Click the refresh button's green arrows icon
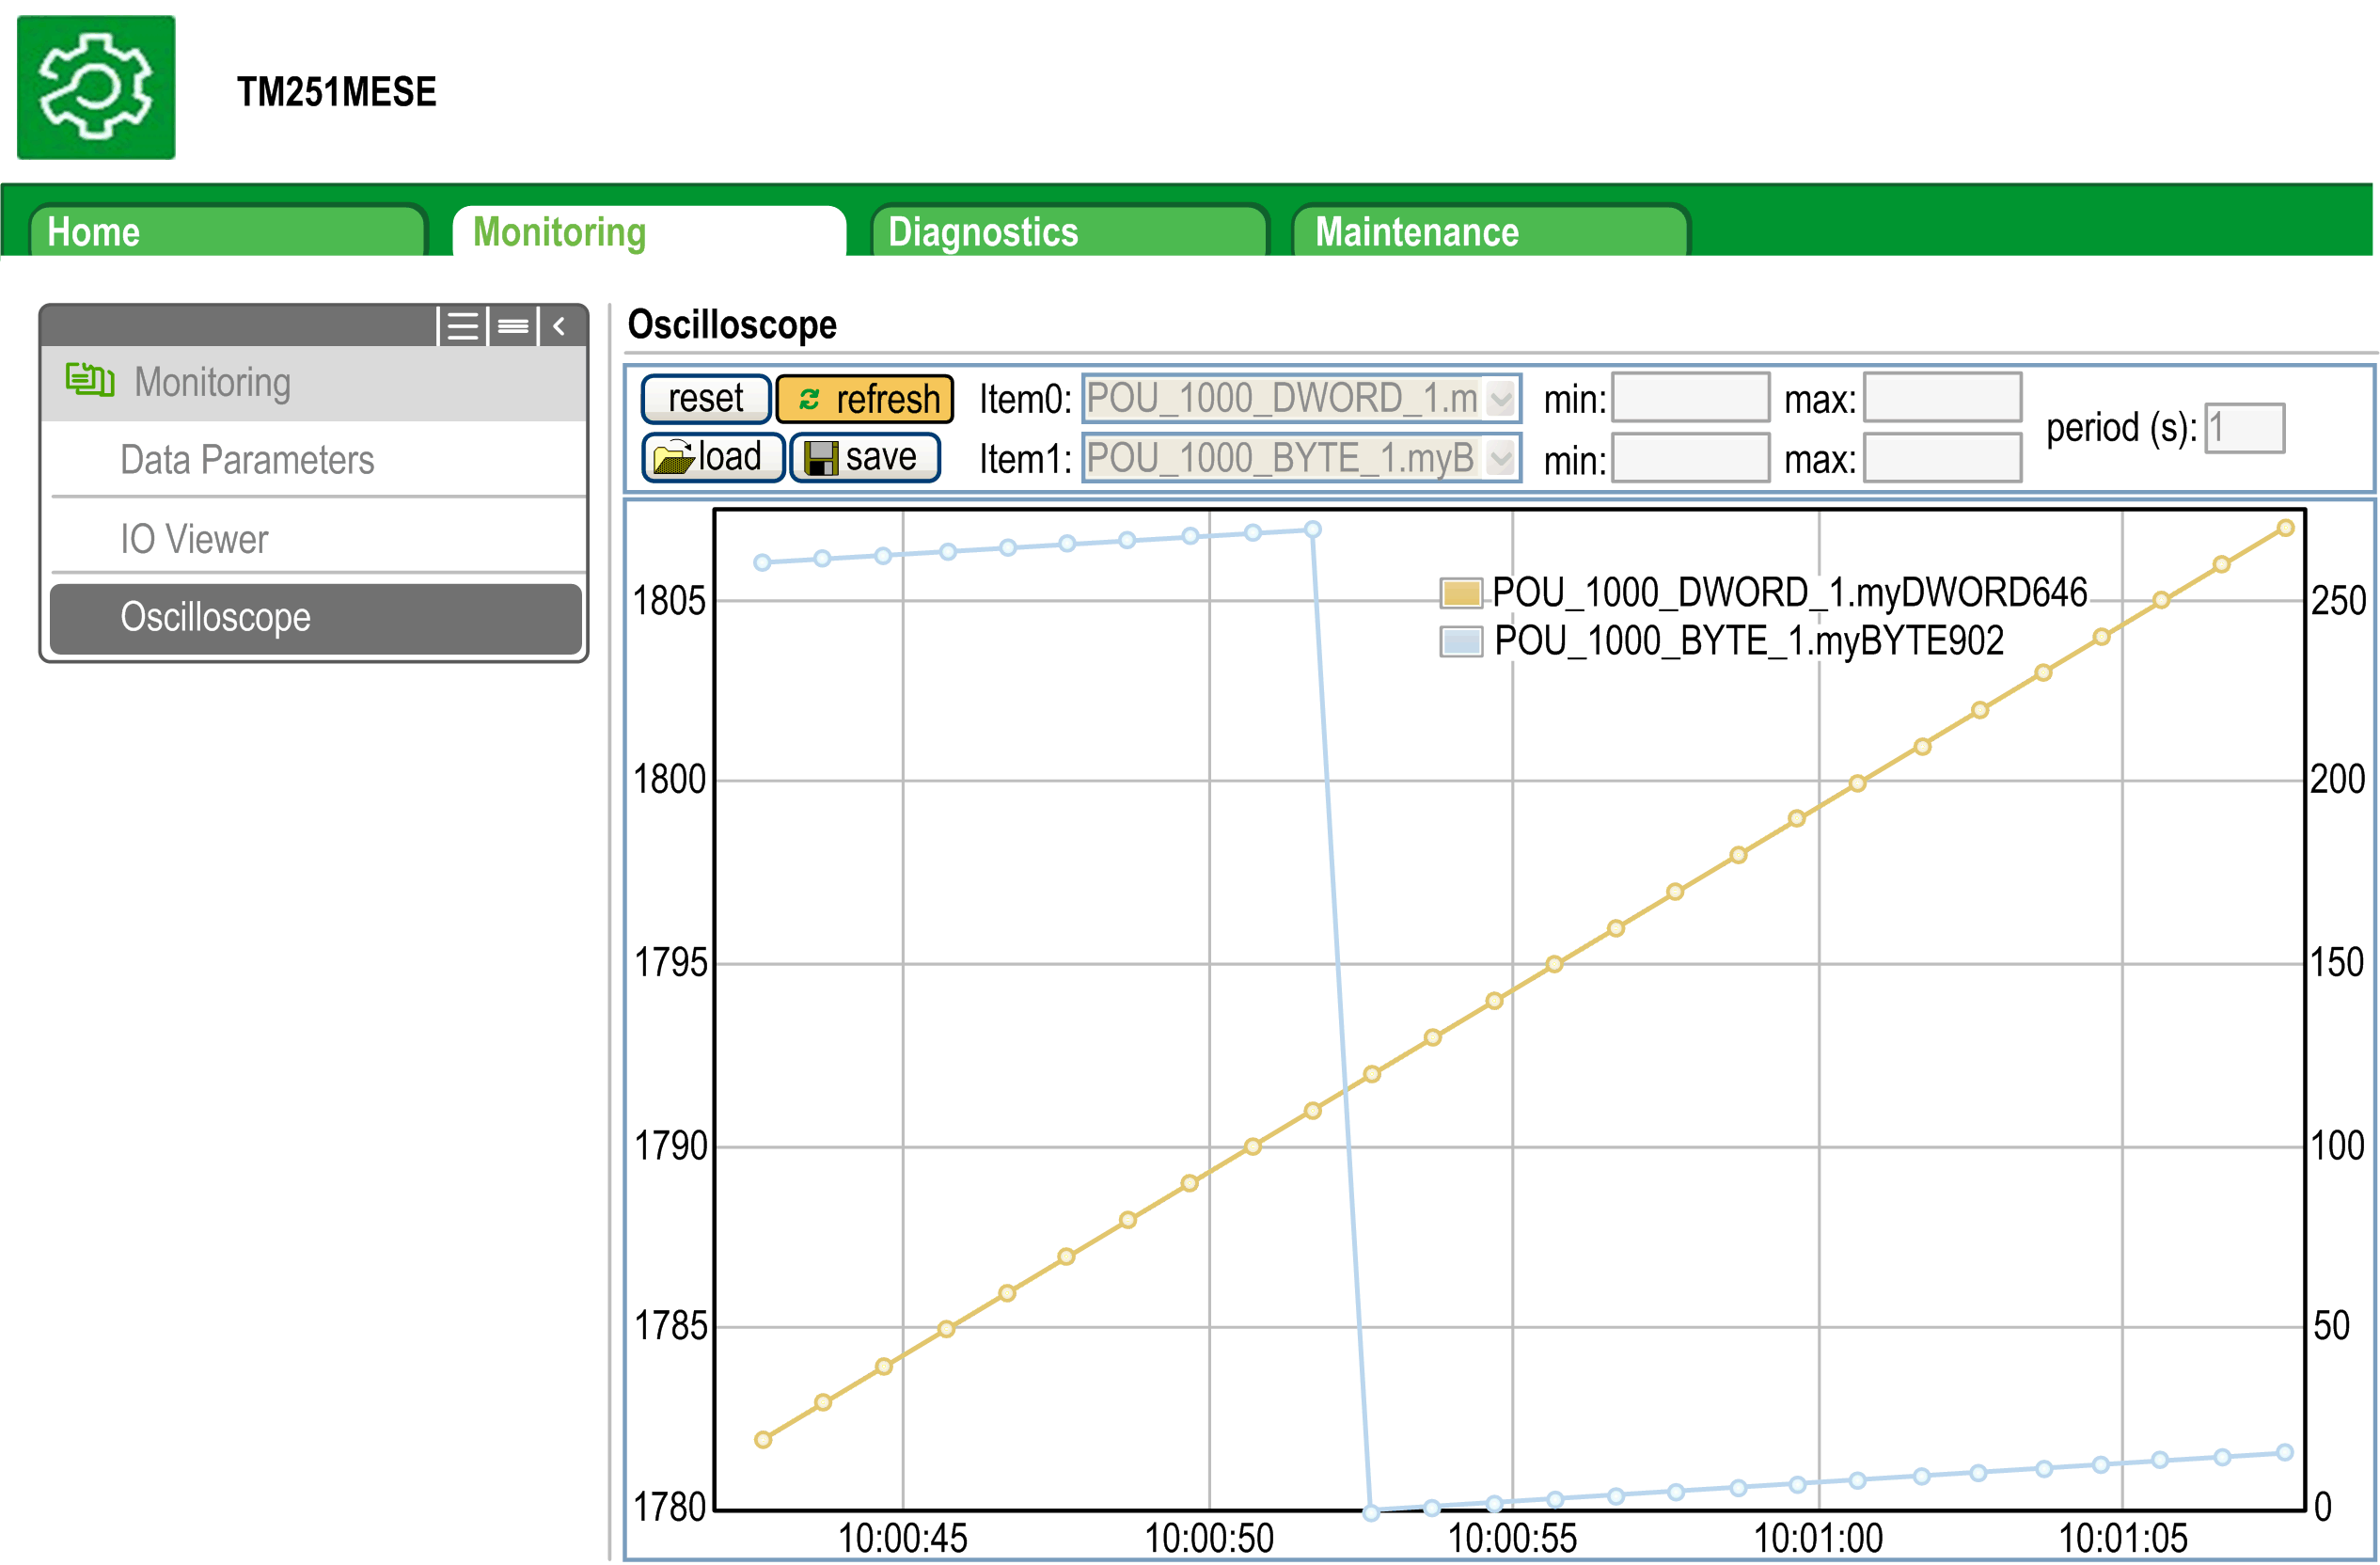The height and width of the screenshot is (1565, 2380). point(809,399)
